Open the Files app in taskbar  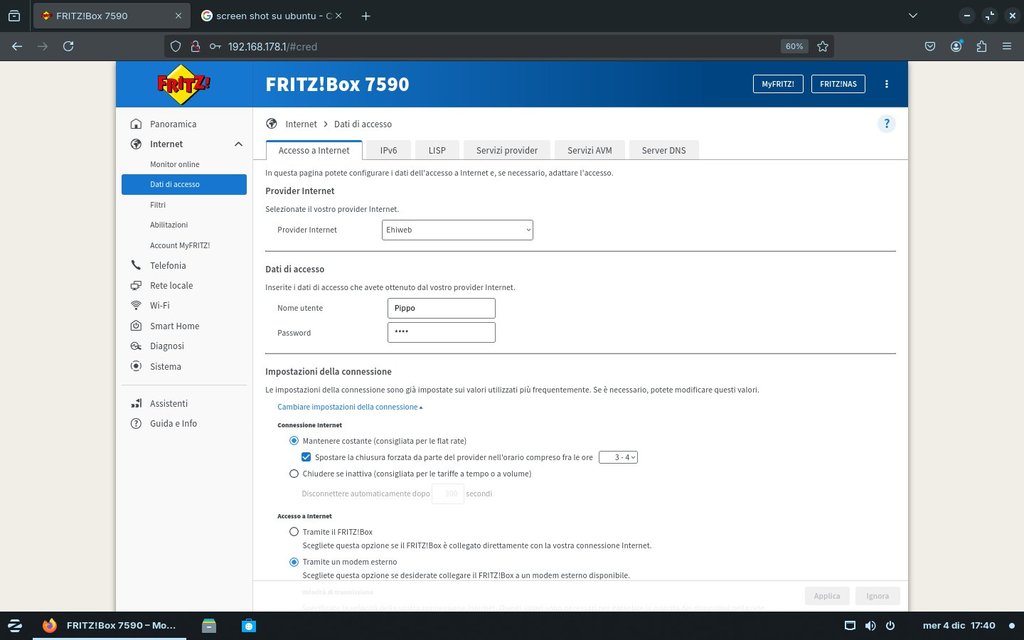209,626
